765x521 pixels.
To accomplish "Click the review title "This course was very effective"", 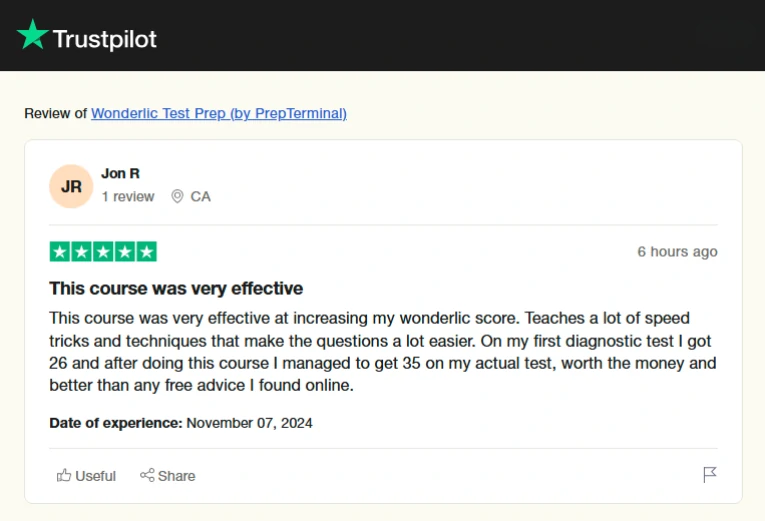I will pyautogui.click(x=176, y=288).
